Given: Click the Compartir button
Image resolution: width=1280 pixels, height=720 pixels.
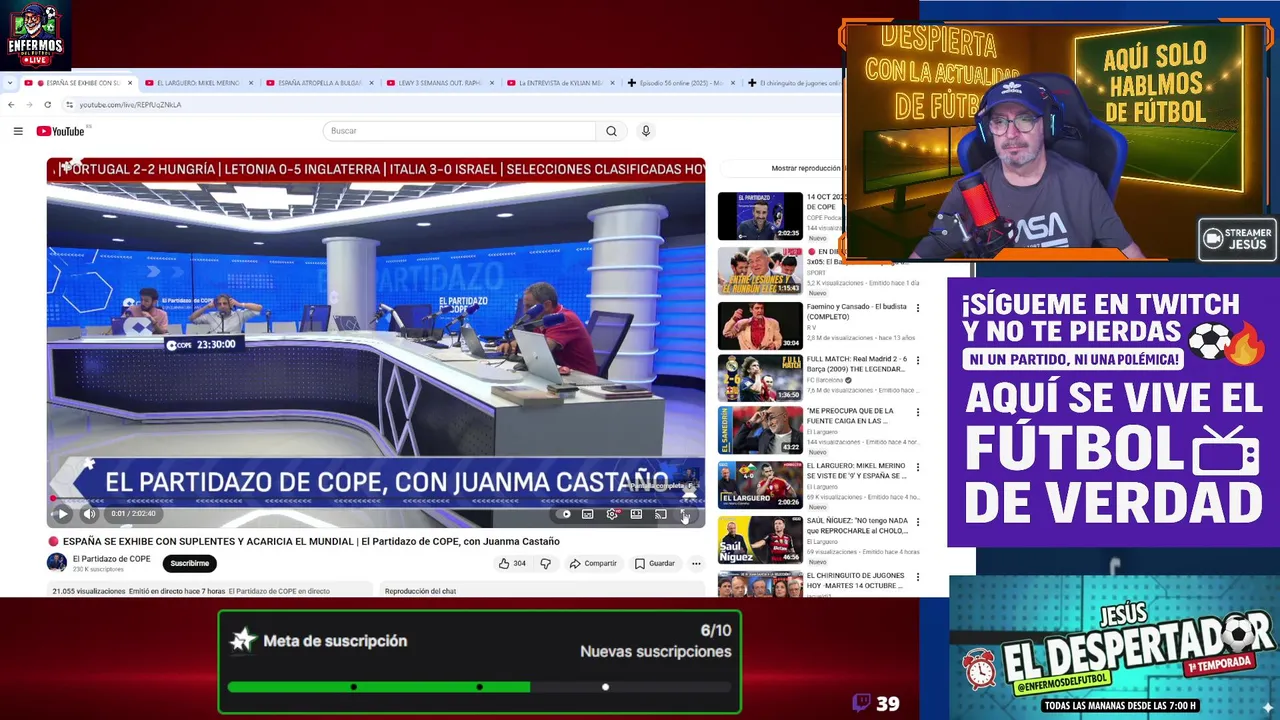Looking at the screenshot, I should [593, 563].
